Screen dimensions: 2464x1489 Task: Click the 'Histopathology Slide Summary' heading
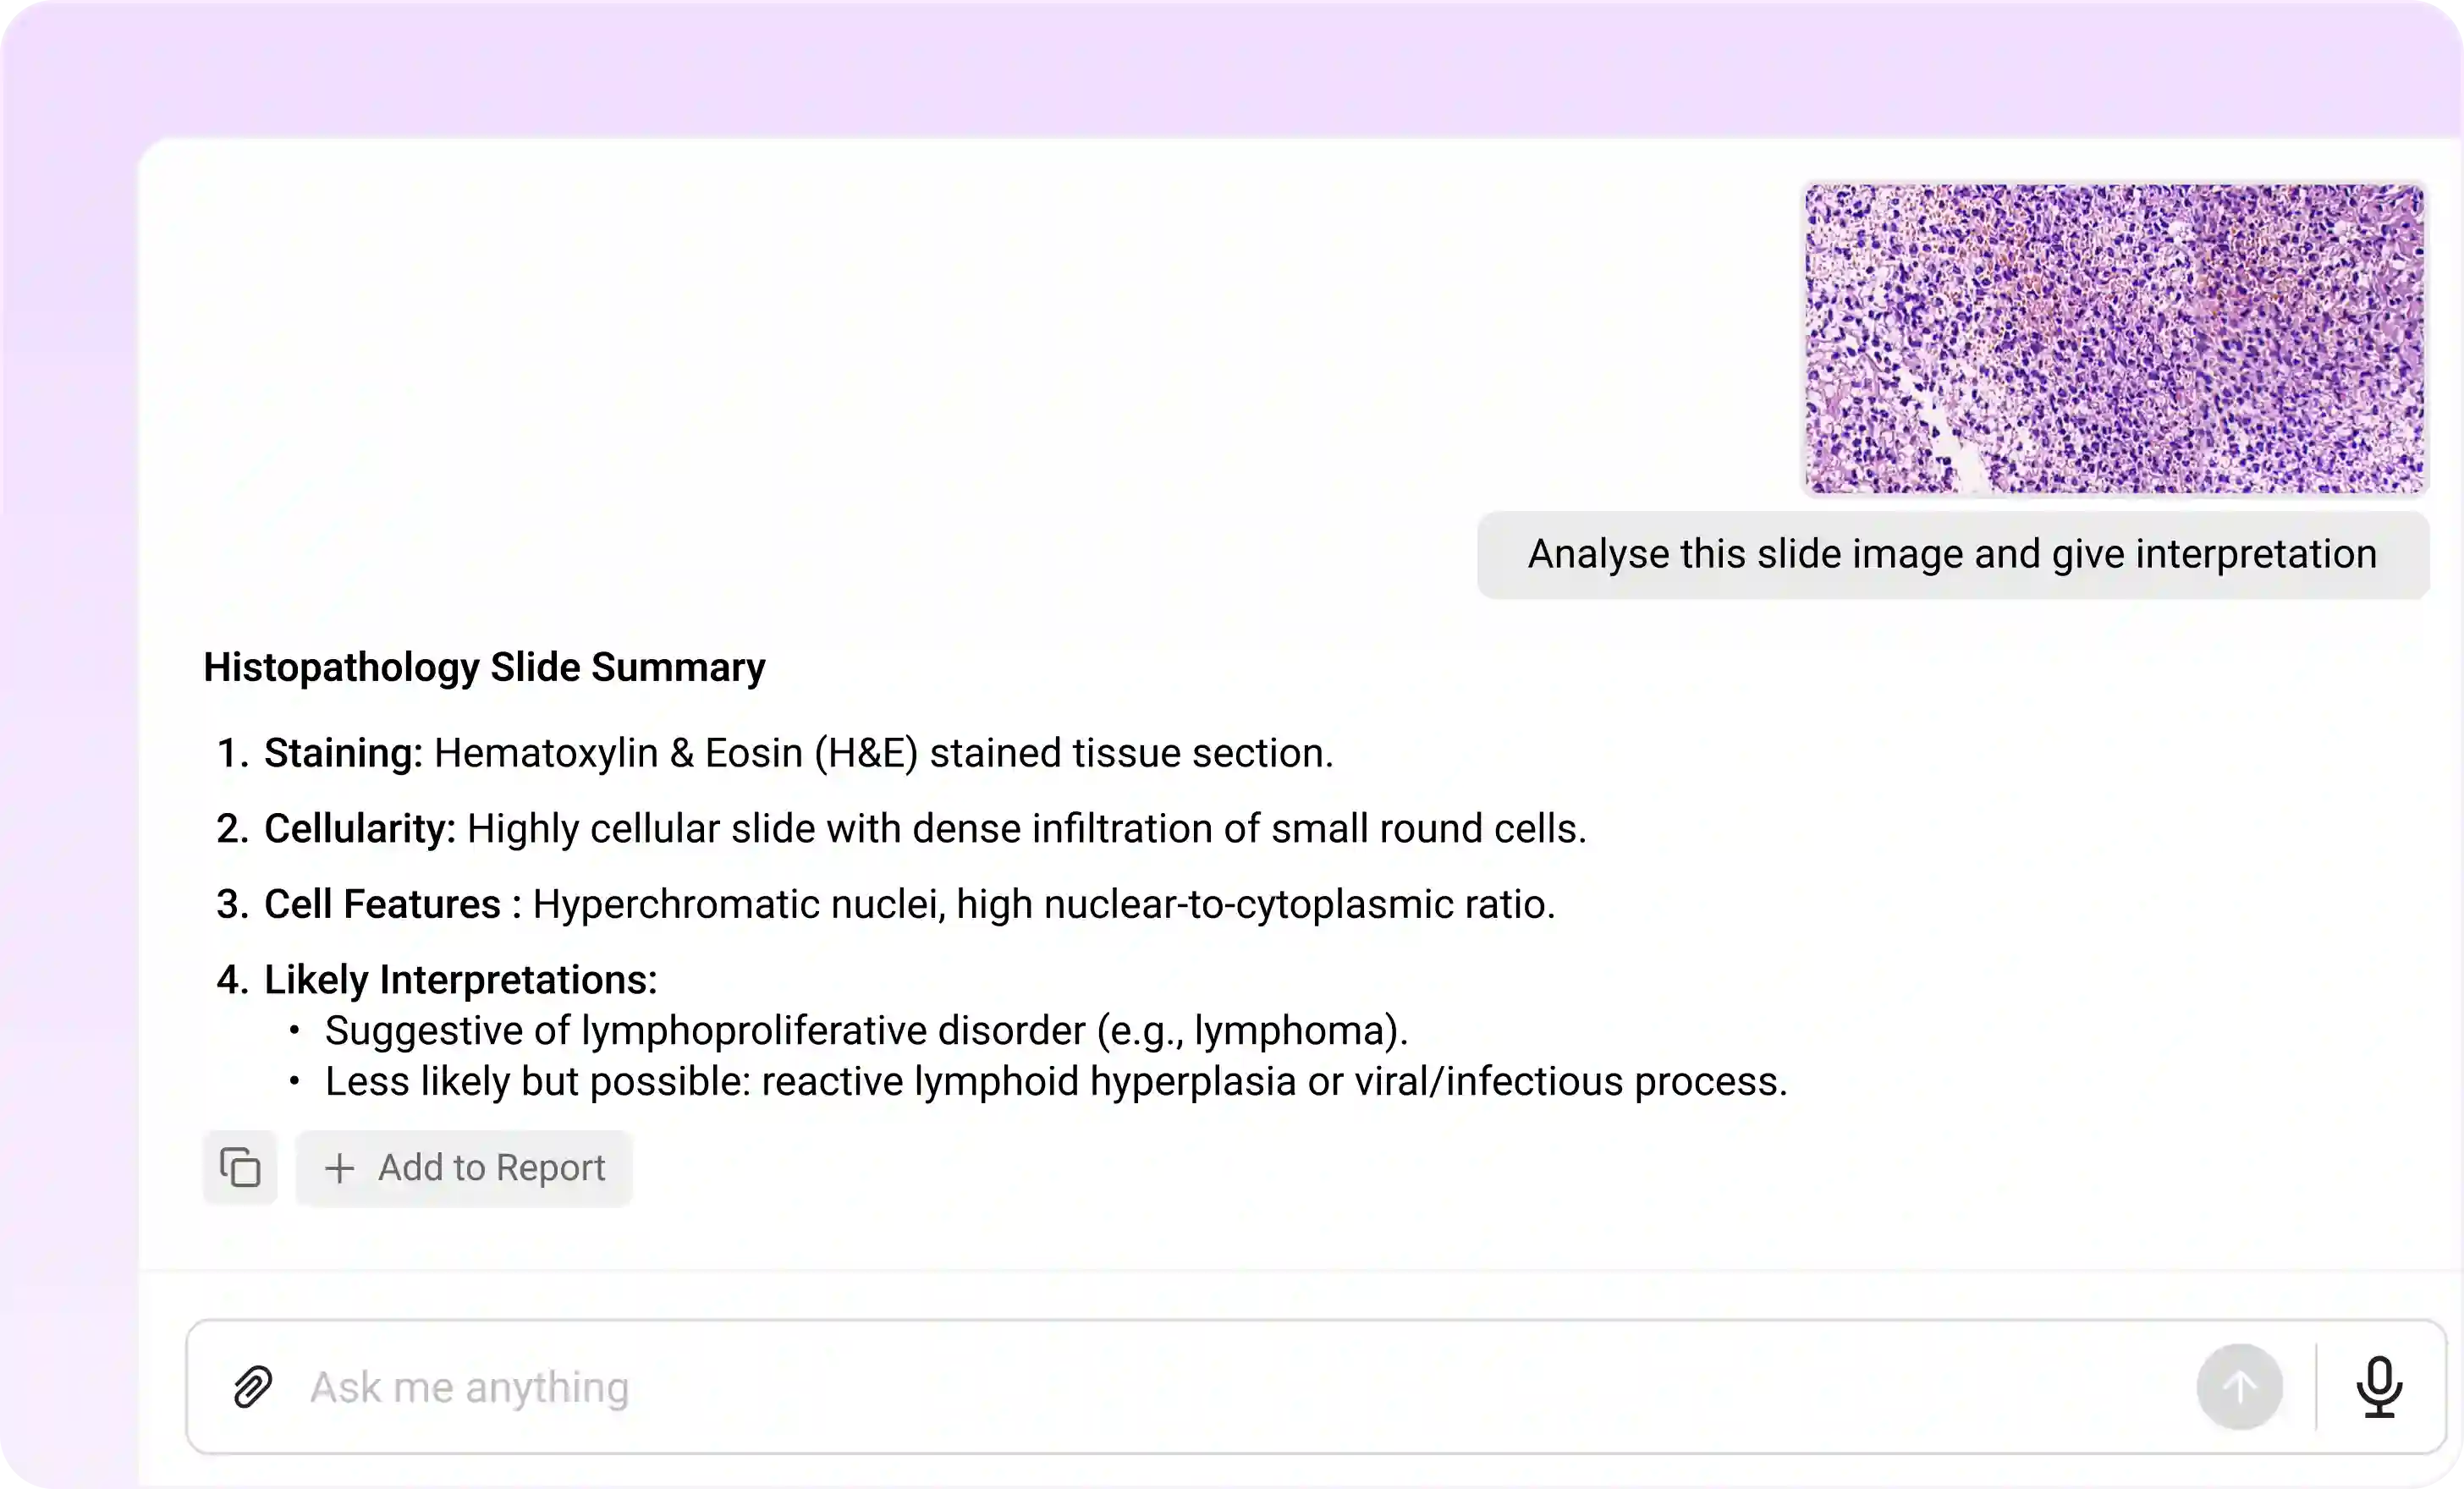coord(484,667)
